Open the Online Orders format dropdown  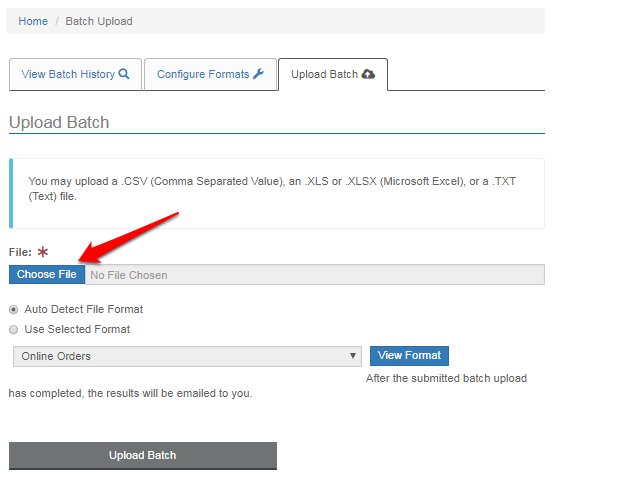click(187, 356)
